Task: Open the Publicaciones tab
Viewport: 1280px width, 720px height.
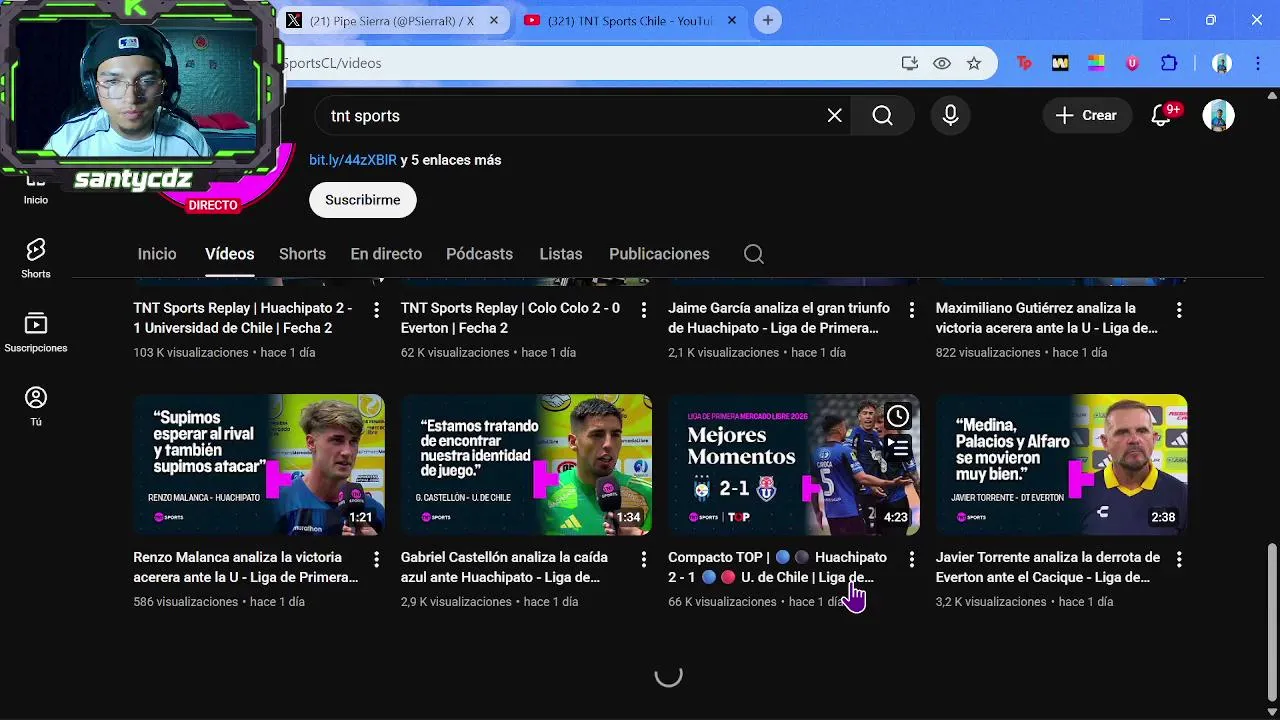Action: click(659, 254)
